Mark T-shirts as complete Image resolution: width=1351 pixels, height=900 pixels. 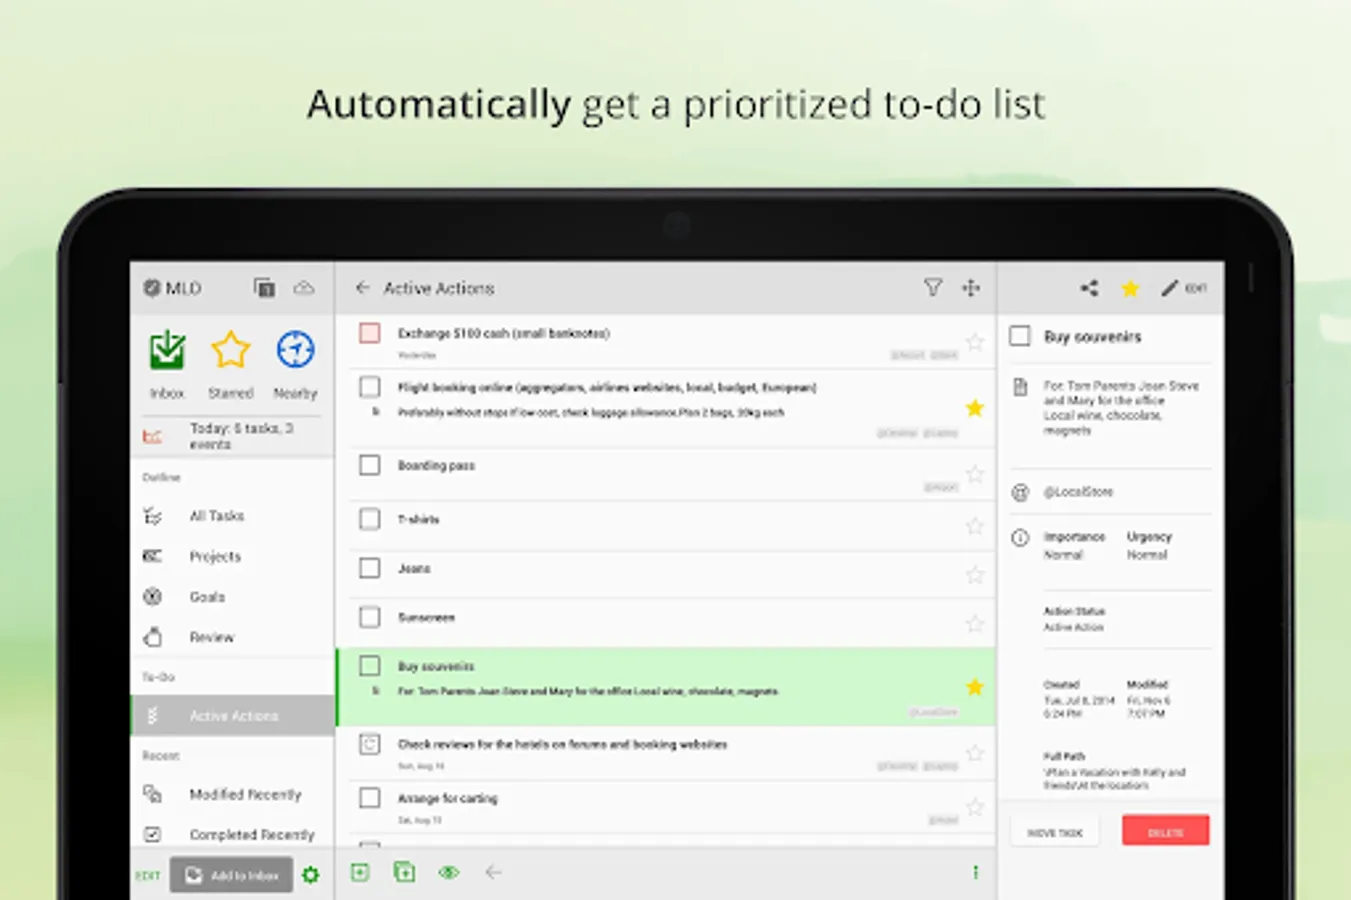coord(370,519)
